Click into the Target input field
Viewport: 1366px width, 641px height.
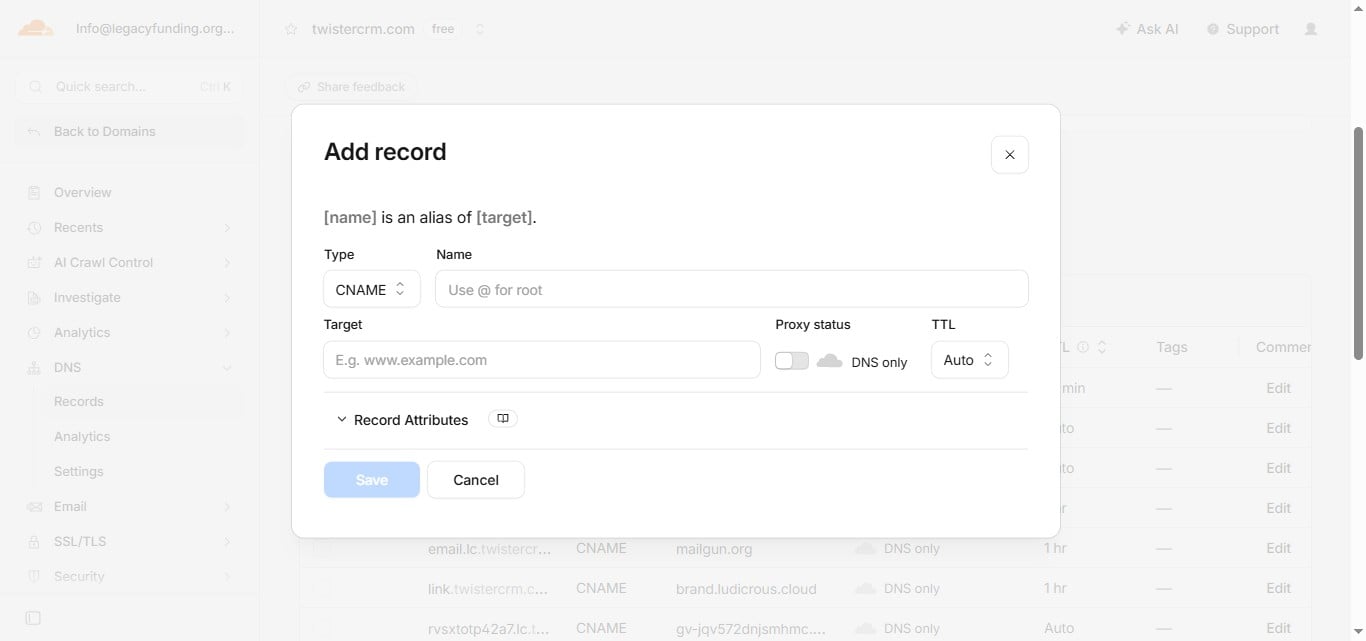point(542,360)
